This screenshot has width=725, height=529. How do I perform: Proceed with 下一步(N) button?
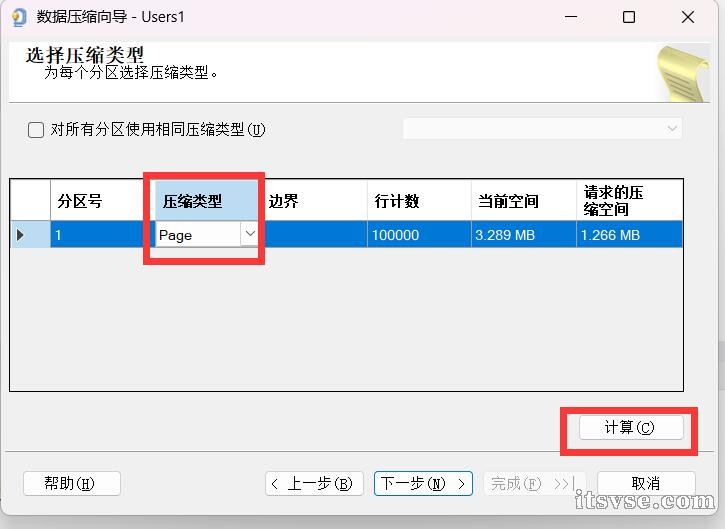[x=423, y=484]
